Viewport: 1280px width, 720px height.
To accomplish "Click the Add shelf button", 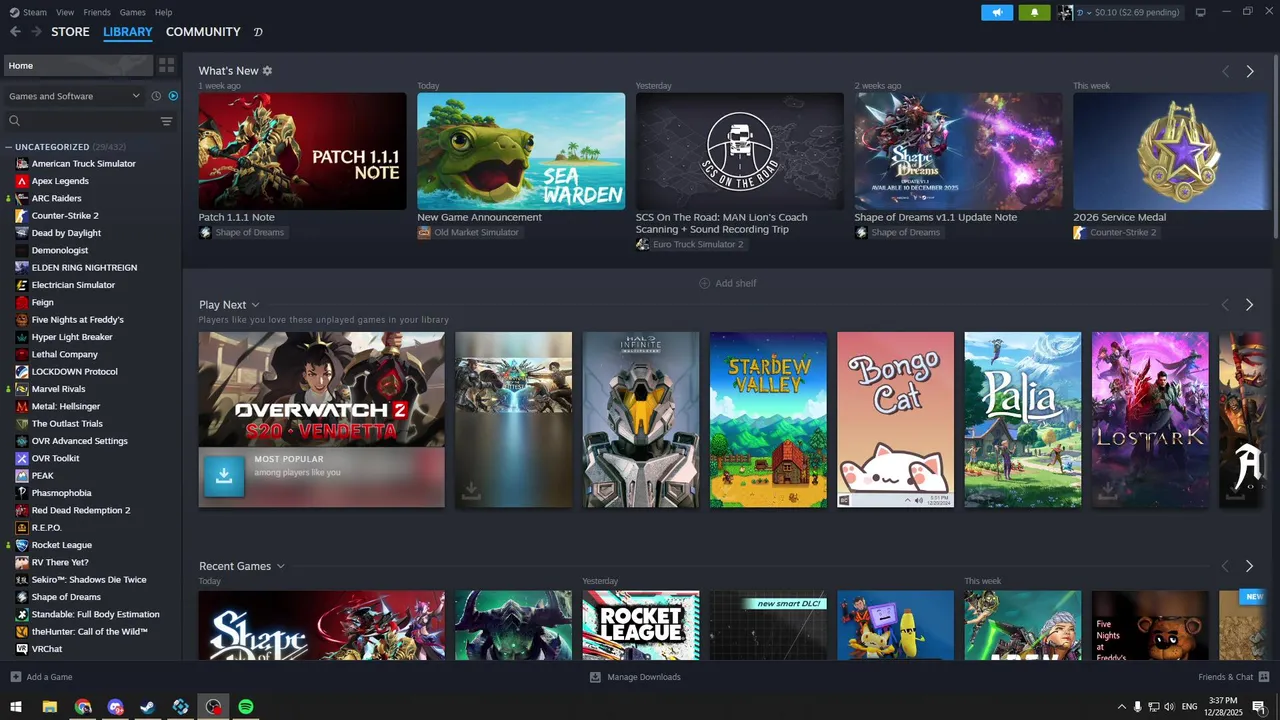I will [727, 283].
